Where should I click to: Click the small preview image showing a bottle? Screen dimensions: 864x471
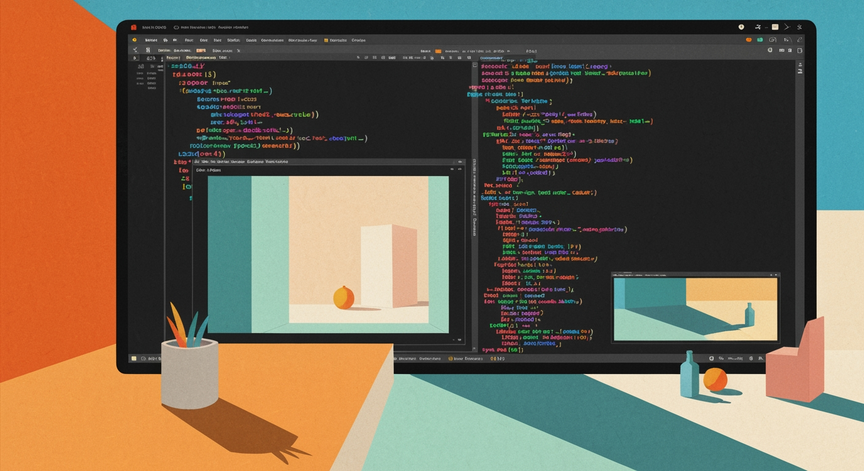pyautogui.click(x=695, y=309)
